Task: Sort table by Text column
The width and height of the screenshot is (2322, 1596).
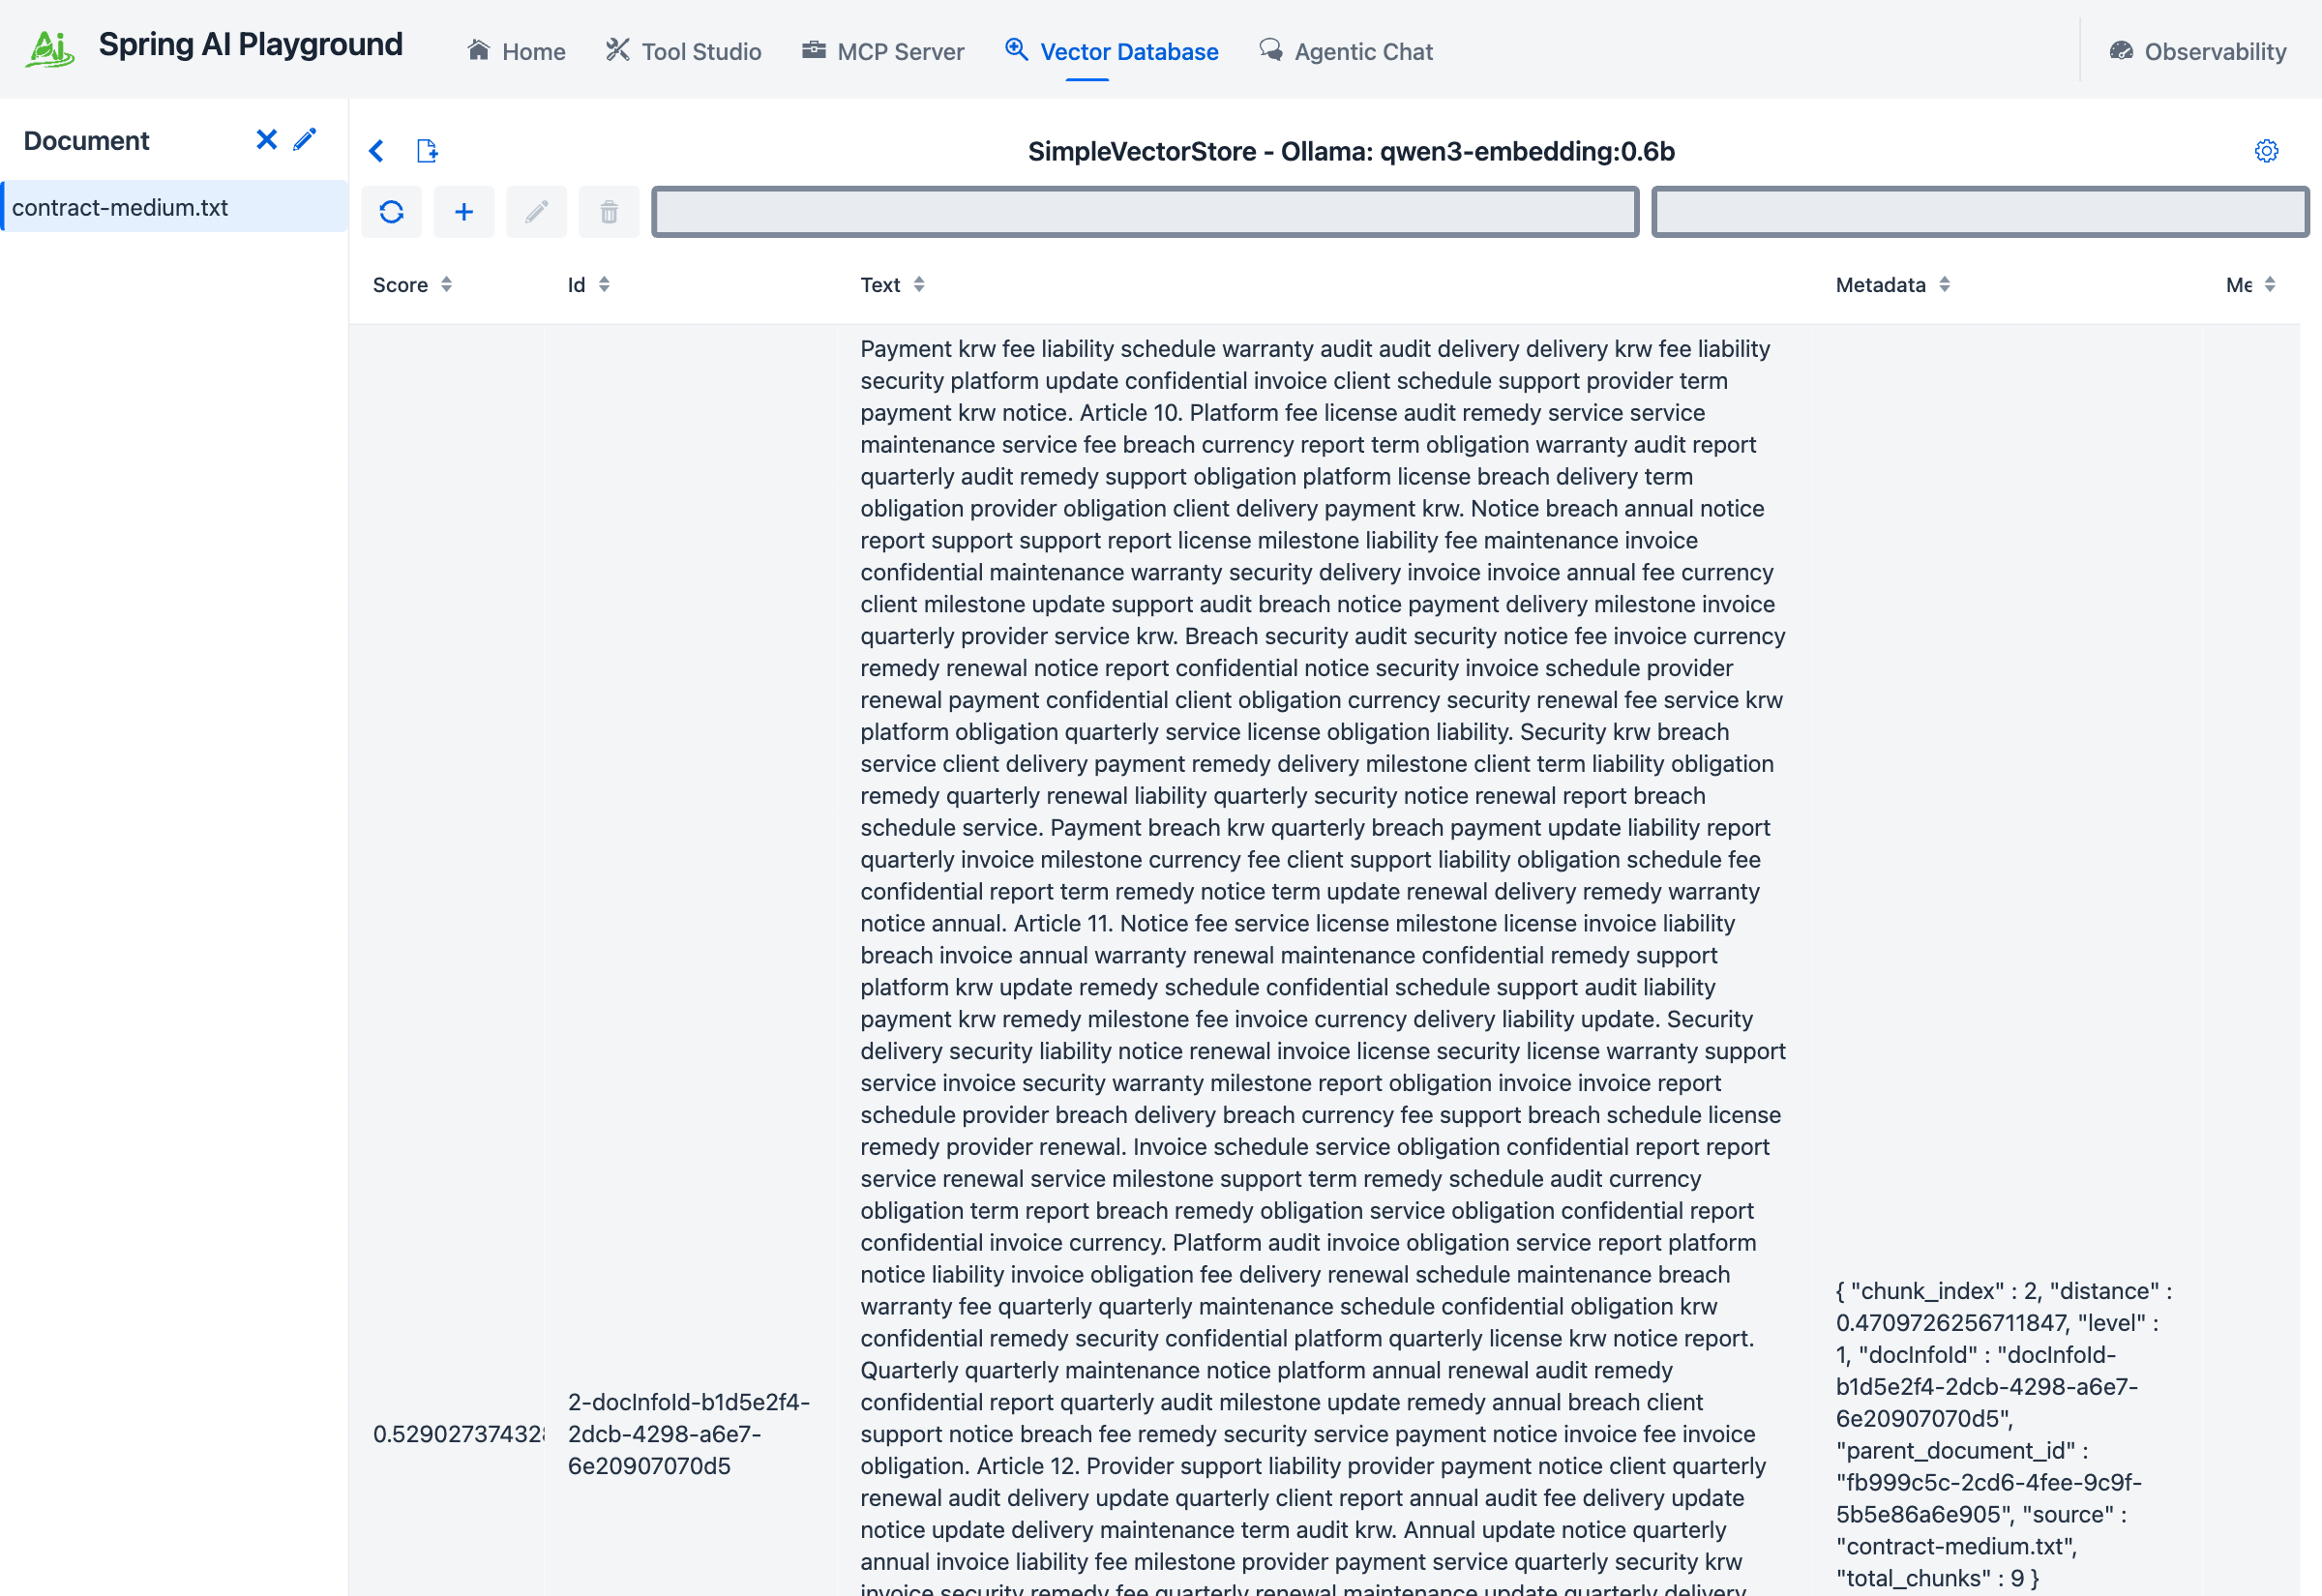Action: click(892, 285)
